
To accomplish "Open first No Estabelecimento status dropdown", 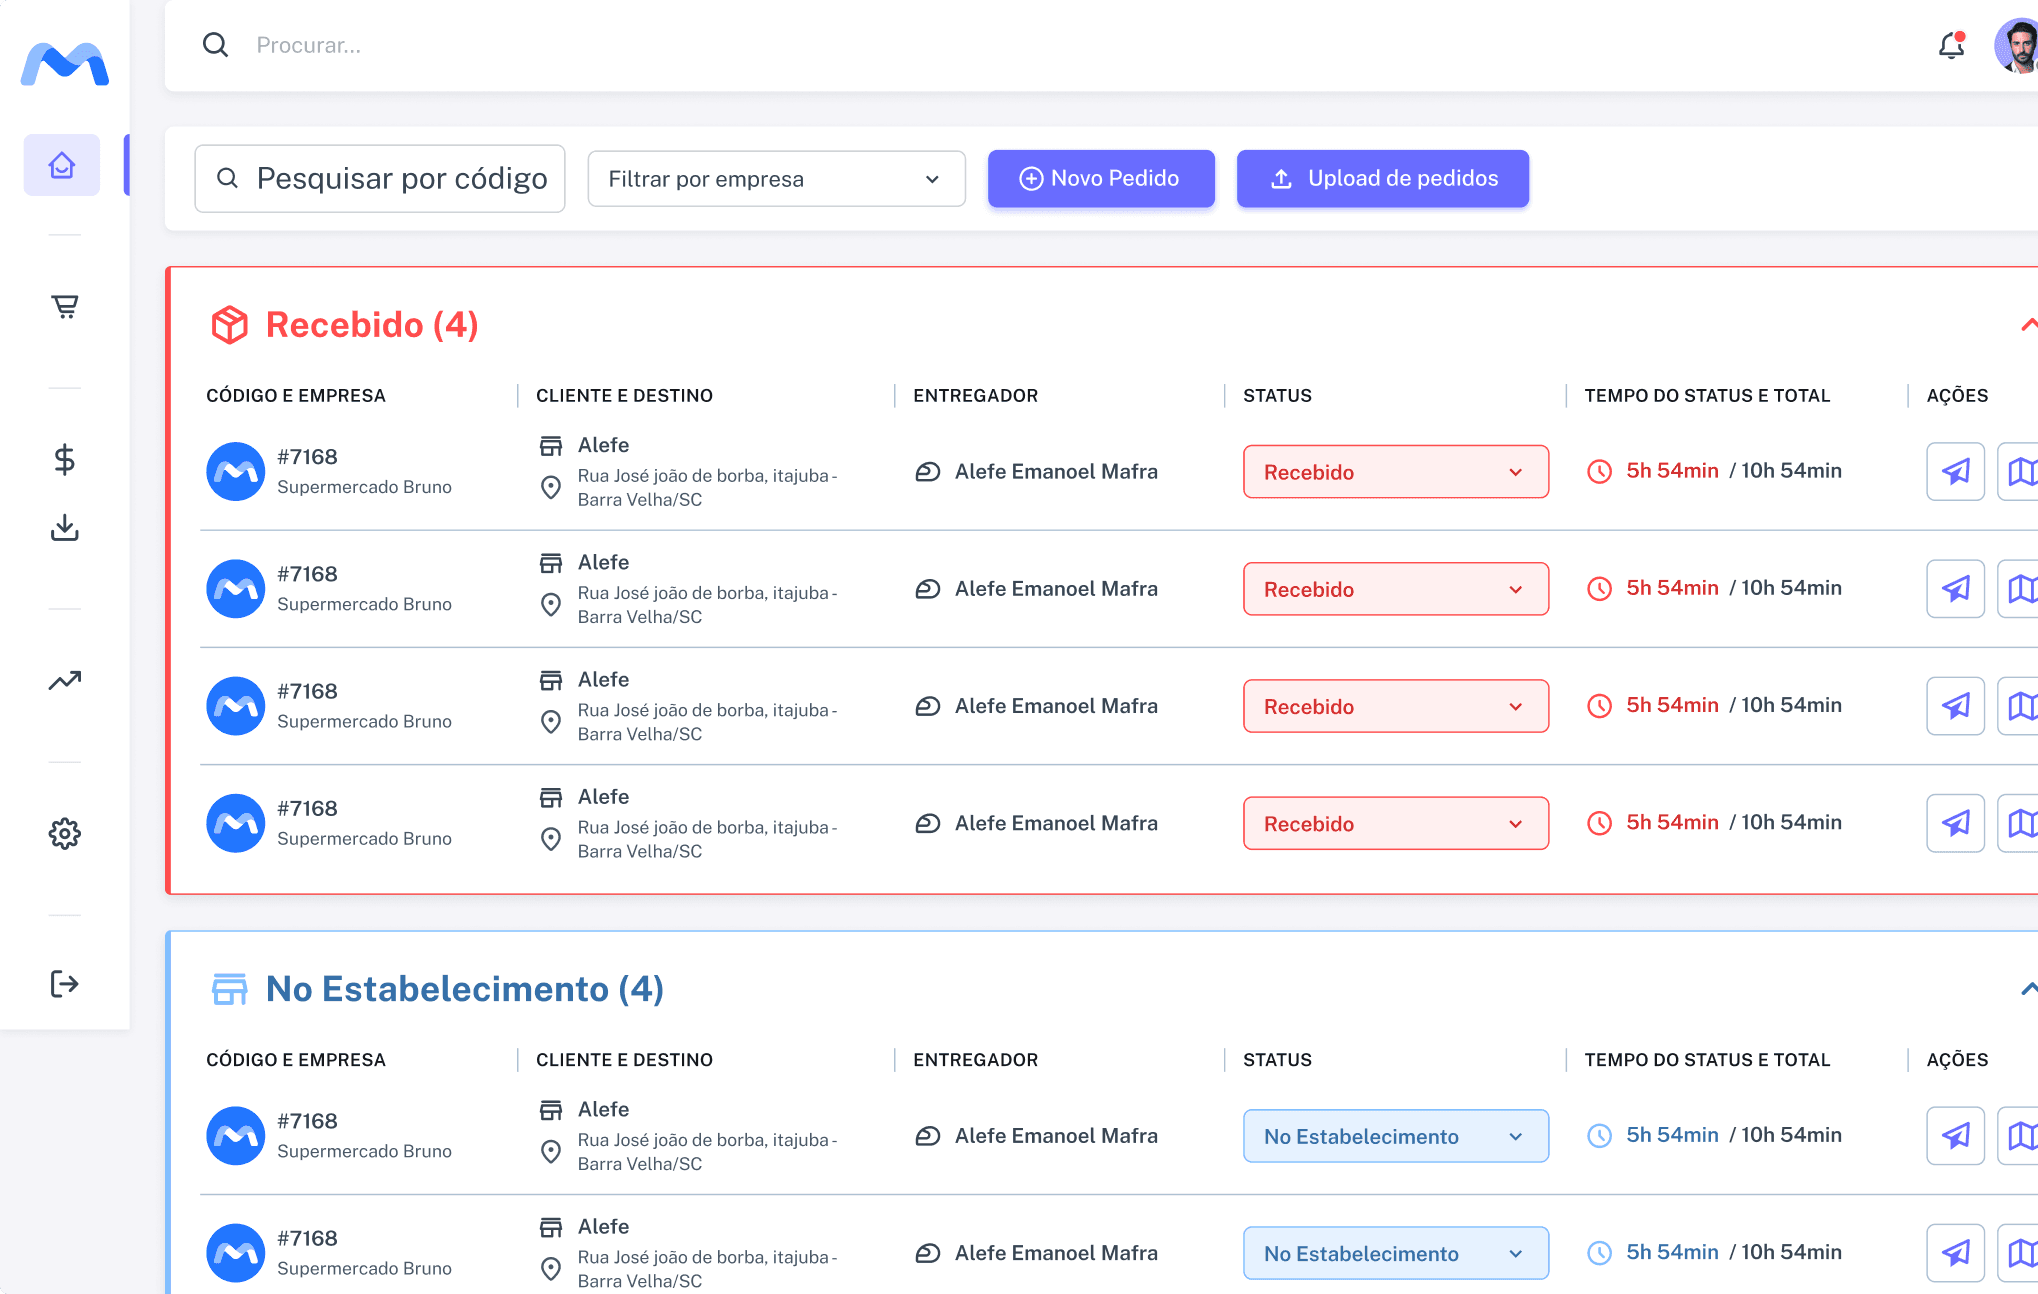I will [x=1395, y=1136].
